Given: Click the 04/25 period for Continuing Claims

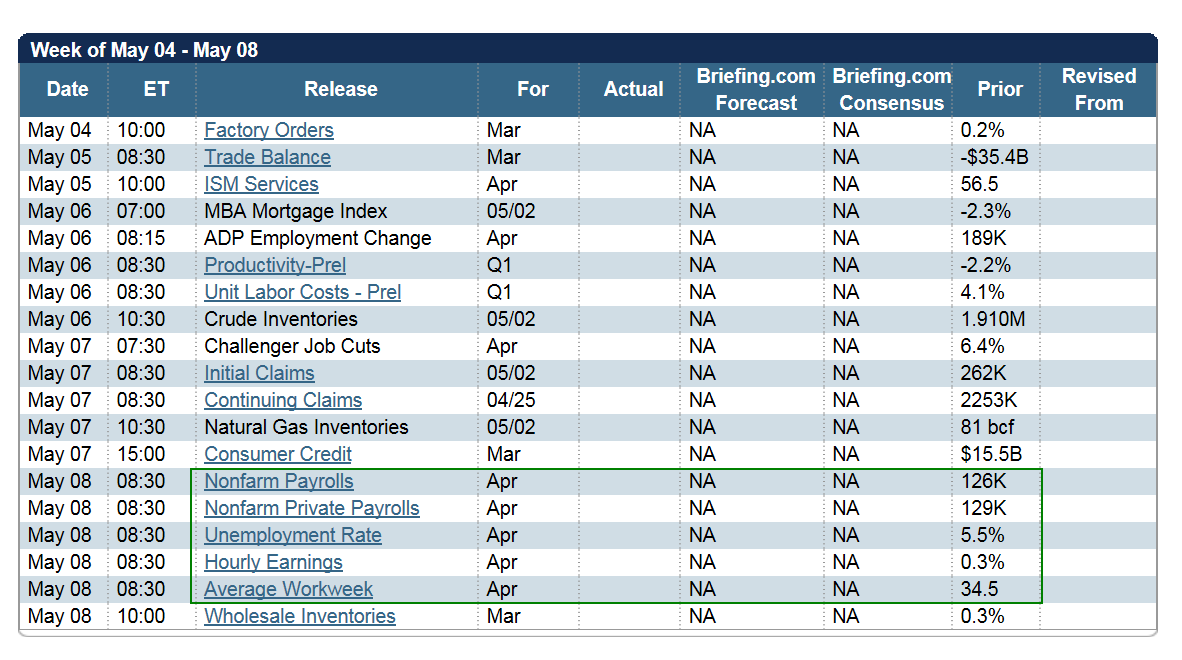Looking at the screenshot, I should [511, 400].
